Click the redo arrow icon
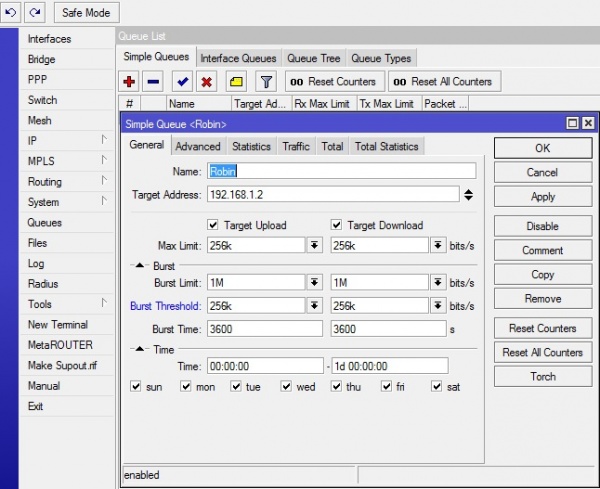The image size is (600, 489). coord(35,12)
